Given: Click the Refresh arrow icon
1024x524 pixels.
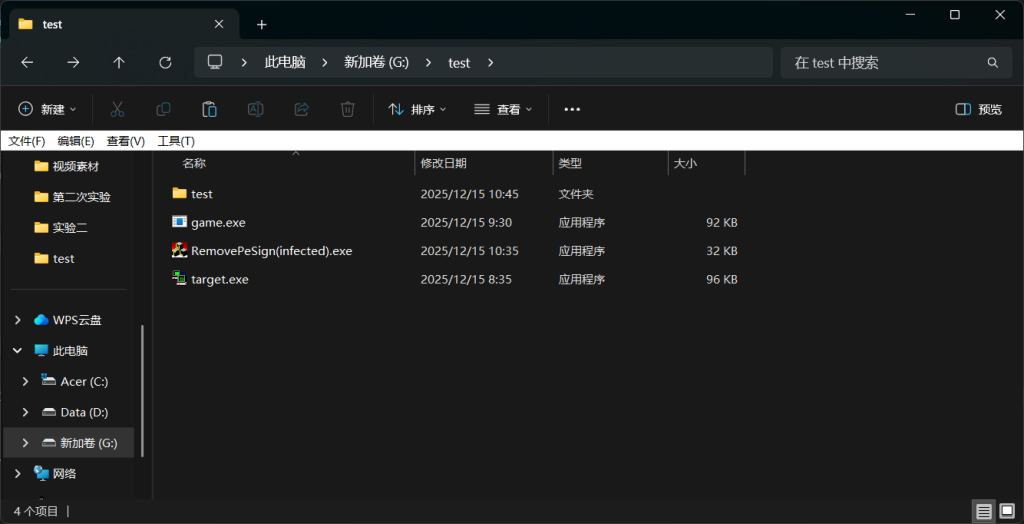Looking at the screenshot, I should 165,62.
